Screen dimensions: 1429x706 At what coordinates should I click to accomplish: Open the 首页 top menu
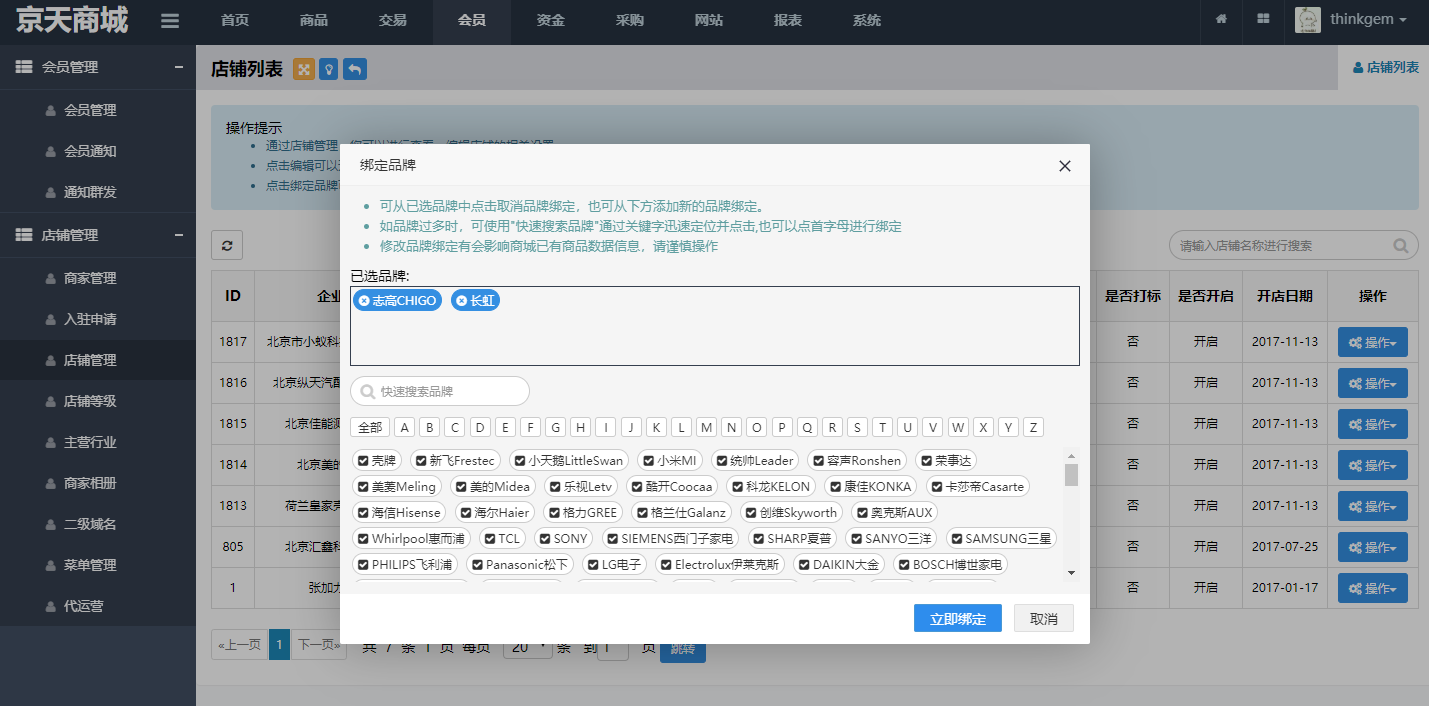tap(234, 20)
